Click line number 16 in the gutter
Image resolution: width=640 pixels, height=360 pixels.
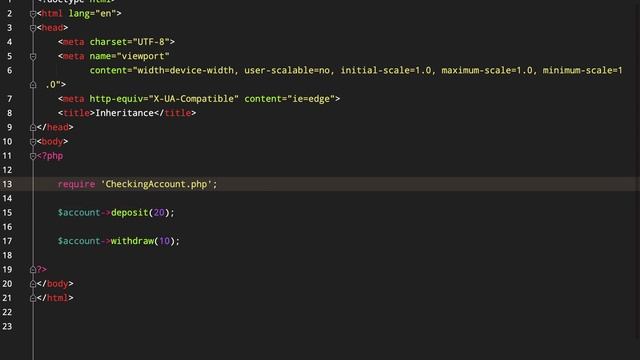tap(7, 227)
